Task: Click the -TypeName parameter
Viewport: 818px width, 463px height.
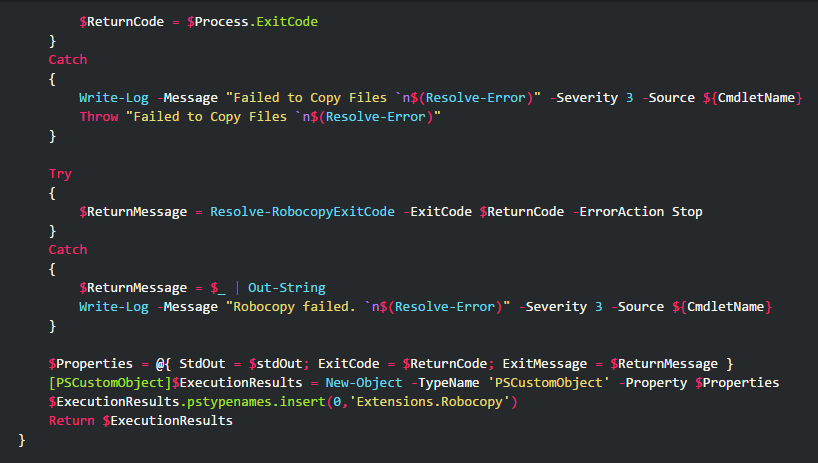Action: [445, 383]
